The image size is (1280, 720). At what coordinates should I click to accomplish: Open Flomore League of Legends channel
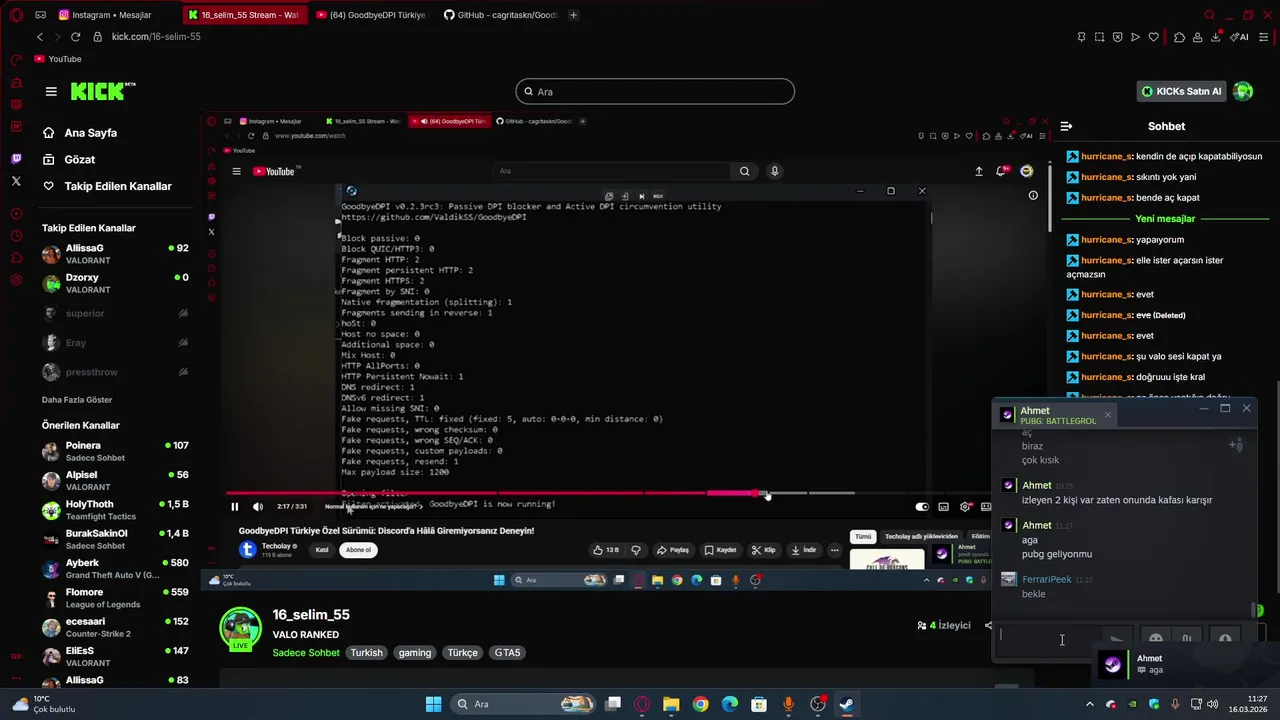(x=115, y=598)
